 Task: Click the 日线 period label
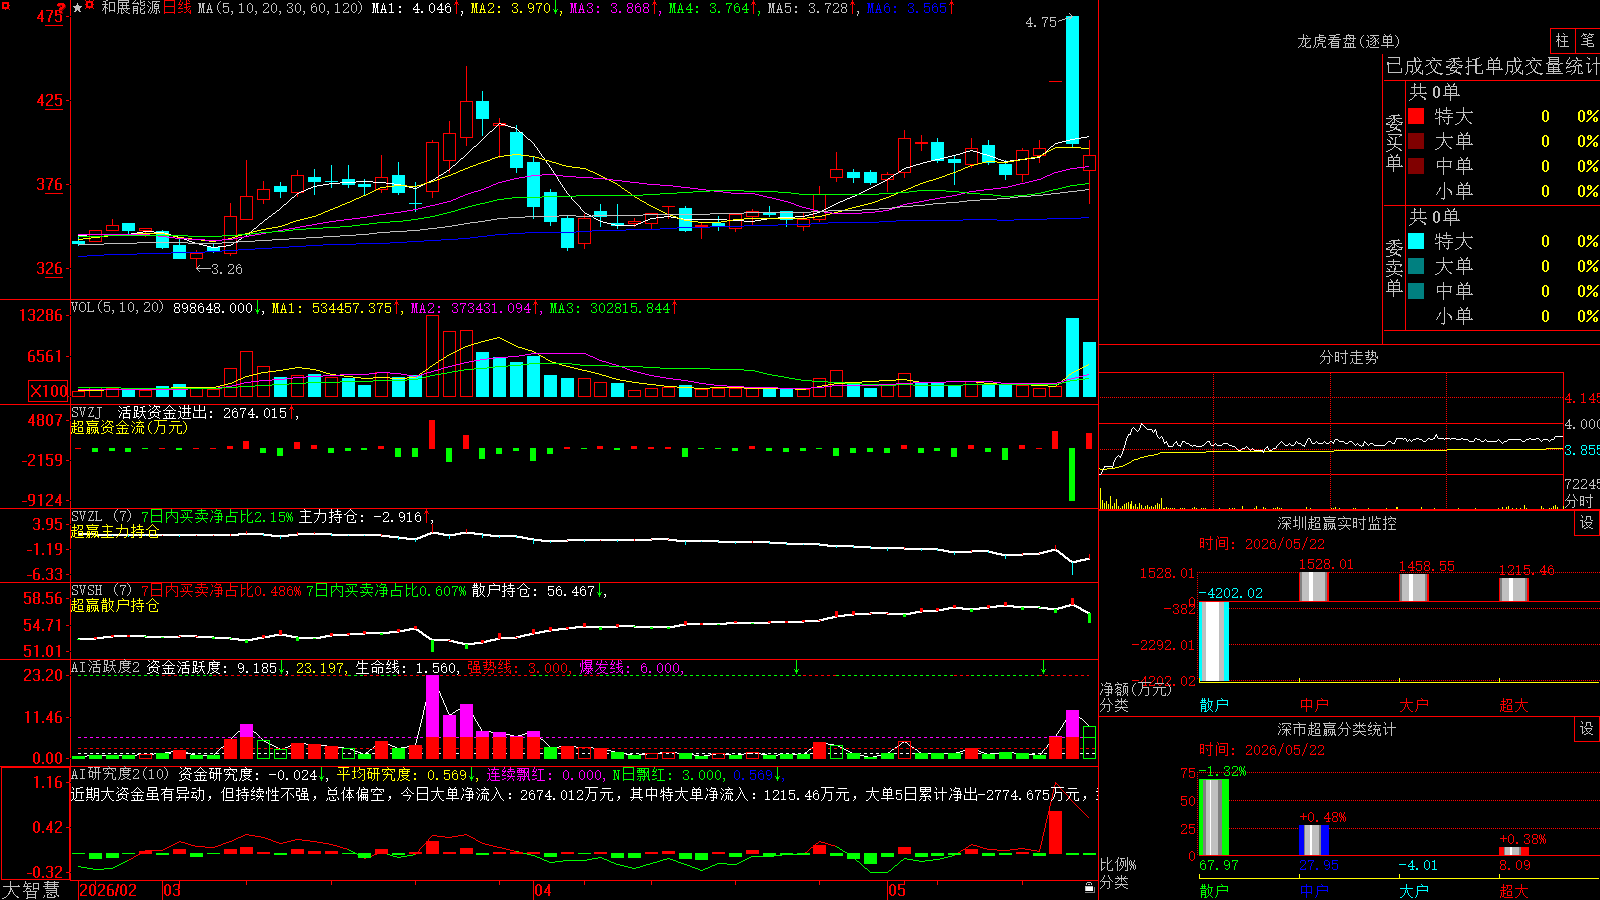tap(177, 8)
